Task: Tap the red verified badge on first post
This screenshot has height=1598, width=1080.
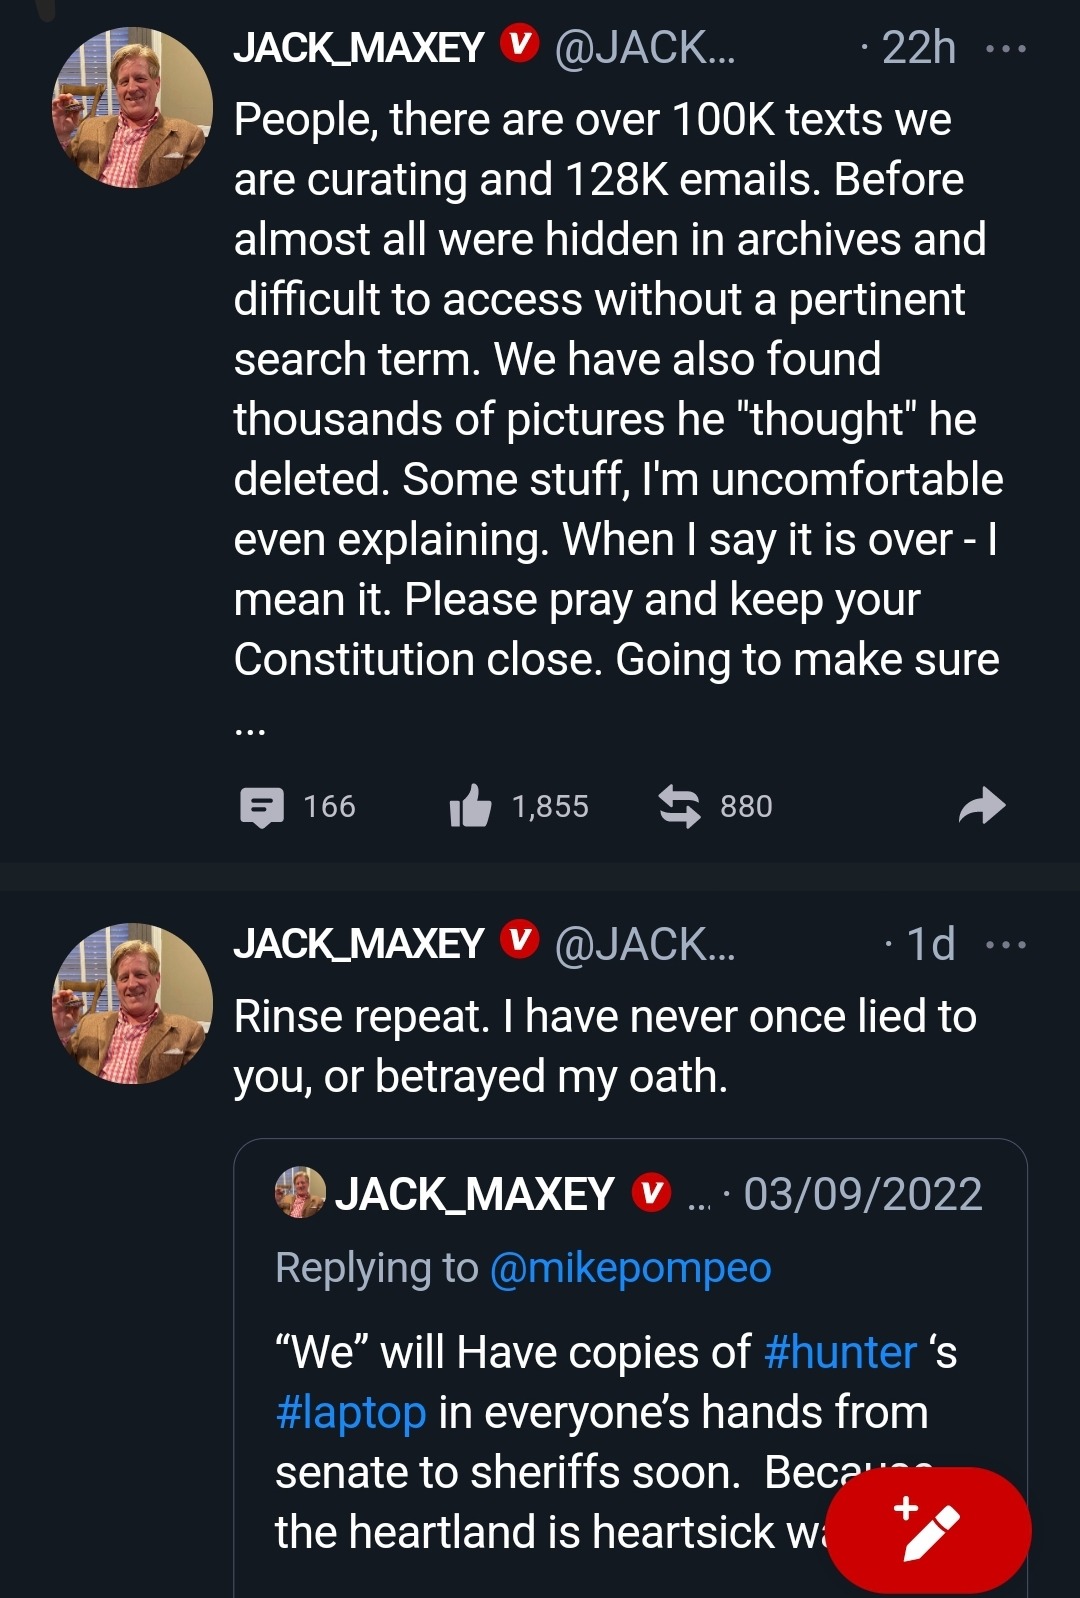Action: [x=519, y=45]
